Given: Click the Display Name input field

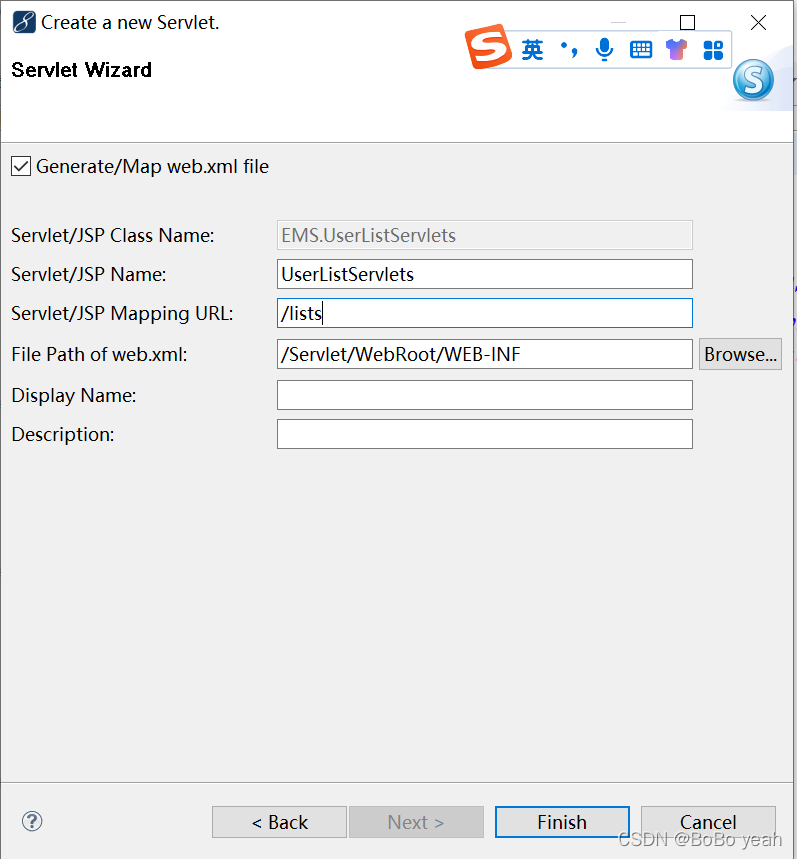Looking at the screenshot, I should (484, 394).
